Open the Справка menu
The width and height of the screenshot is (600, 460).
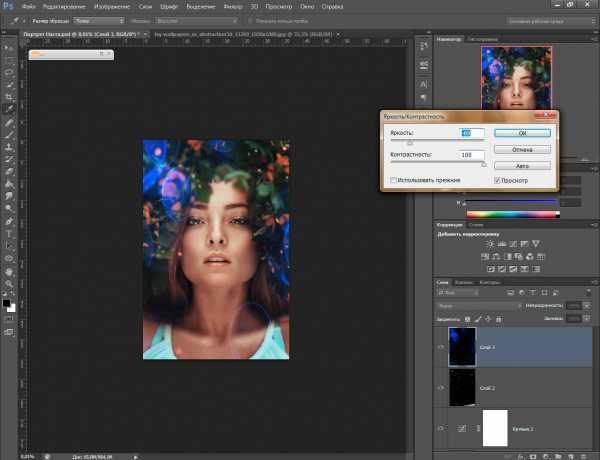coord(332,7)
